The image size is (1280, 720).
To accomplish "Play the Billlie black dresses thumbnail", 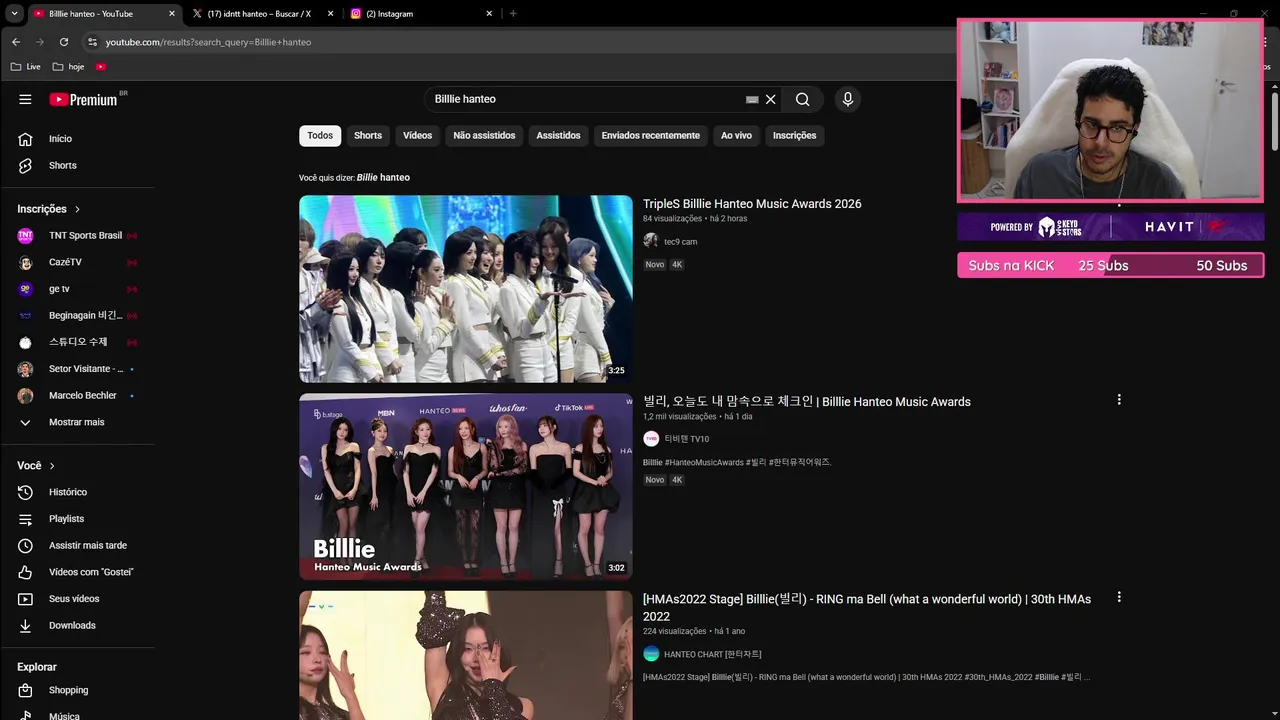I will pos(466,486).
